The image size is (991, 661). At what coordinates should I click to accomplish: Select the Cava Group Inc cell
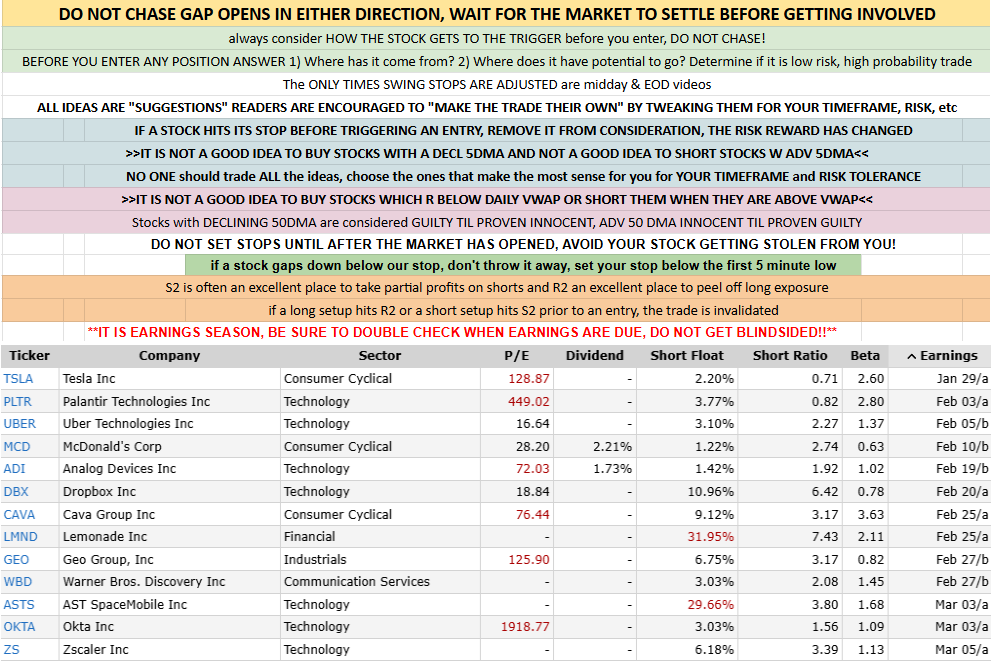169,514
